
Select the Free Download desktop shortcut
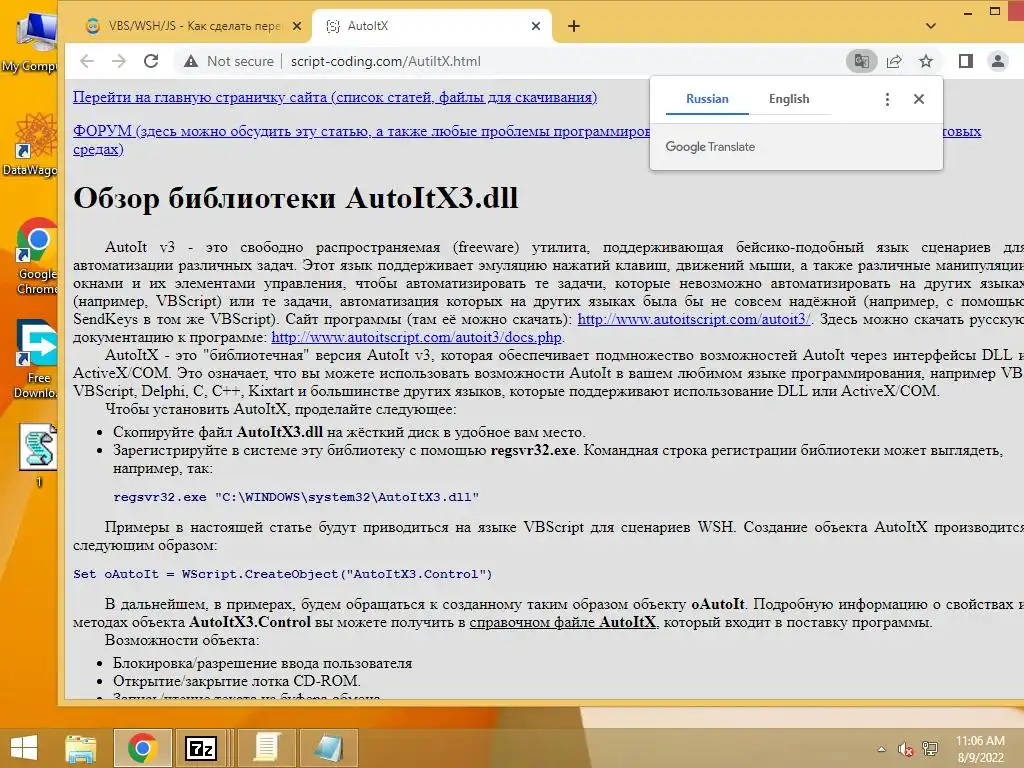pyautogui.click(x=36, y=359)
